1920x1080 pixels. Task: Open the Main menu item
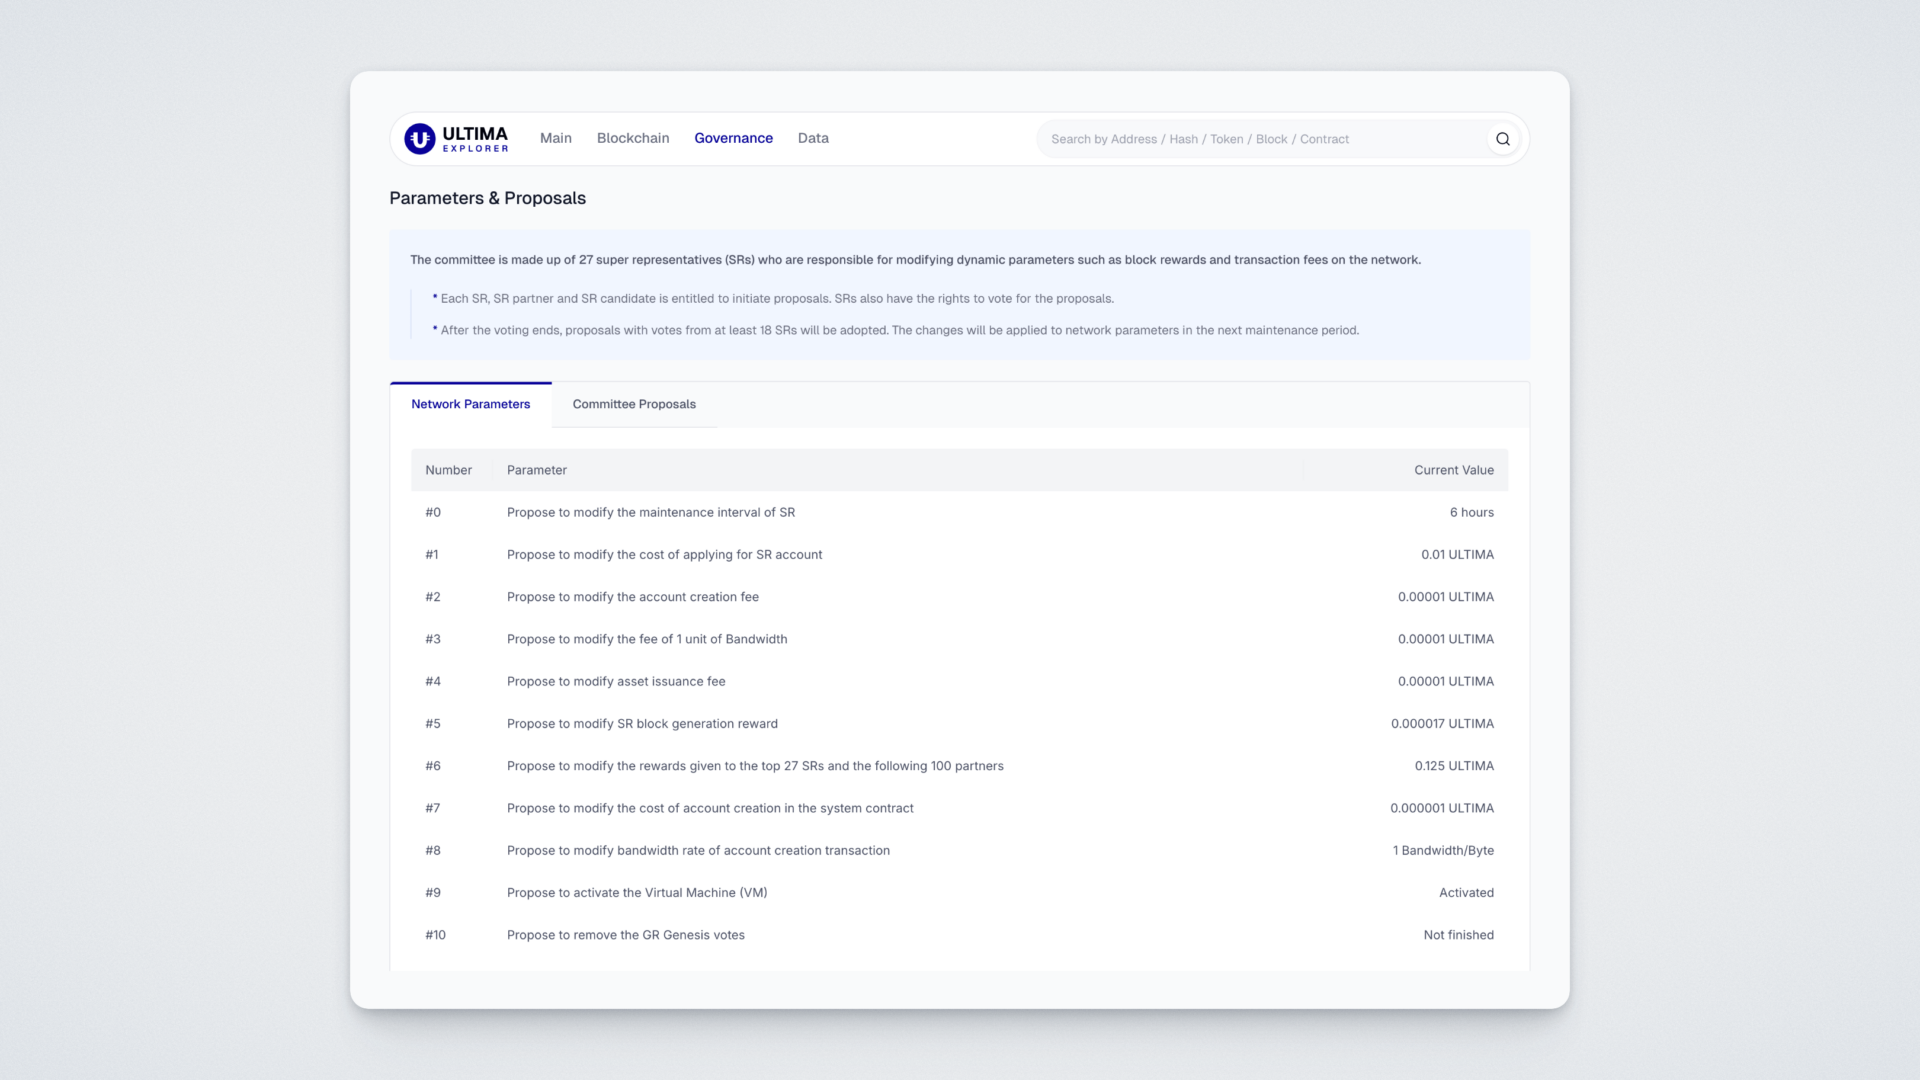(555, 138)
